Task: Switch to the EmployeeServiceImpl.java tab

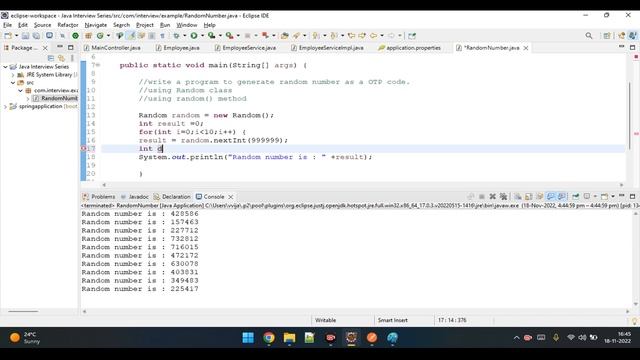Action: (x=327, y=48)
